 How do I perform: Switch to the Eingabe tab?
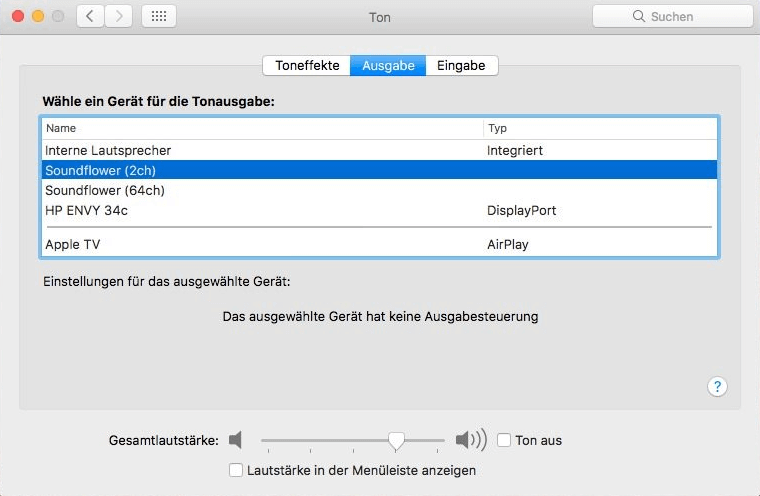coord(461,65)
